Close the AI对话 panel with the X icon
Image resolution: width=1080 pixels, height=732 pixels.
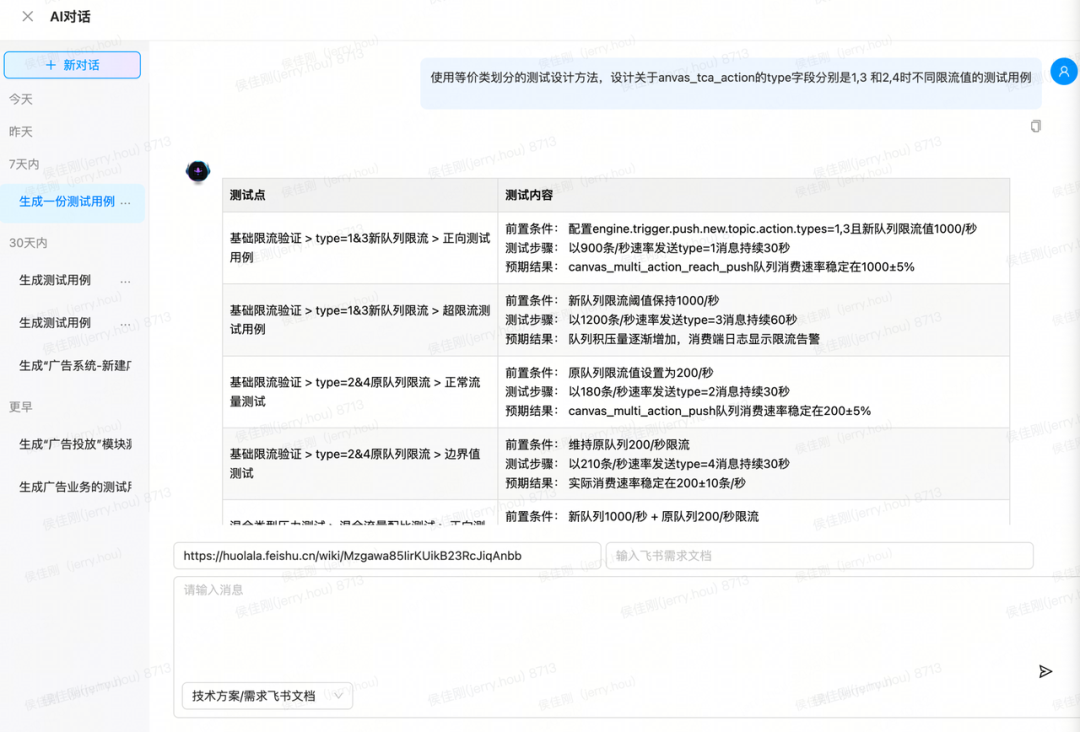[25, 16]
